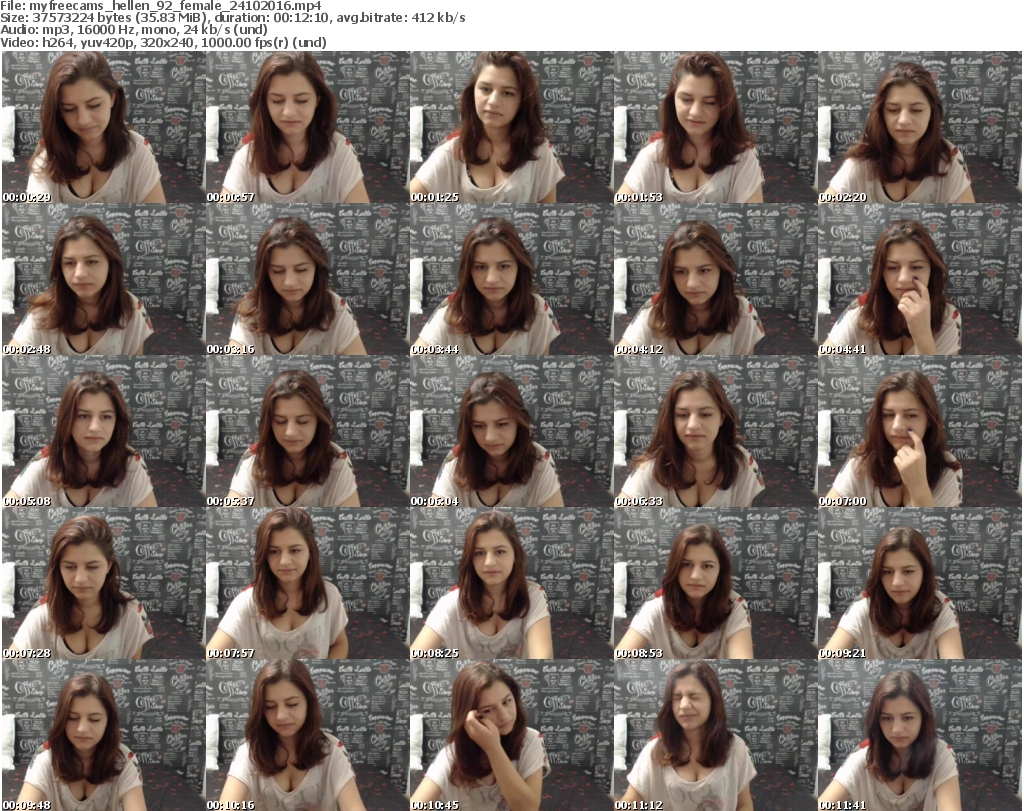Select the thumbnail frame at 00:03:16
The image size is (1024, 811).
tap(308, 279)
